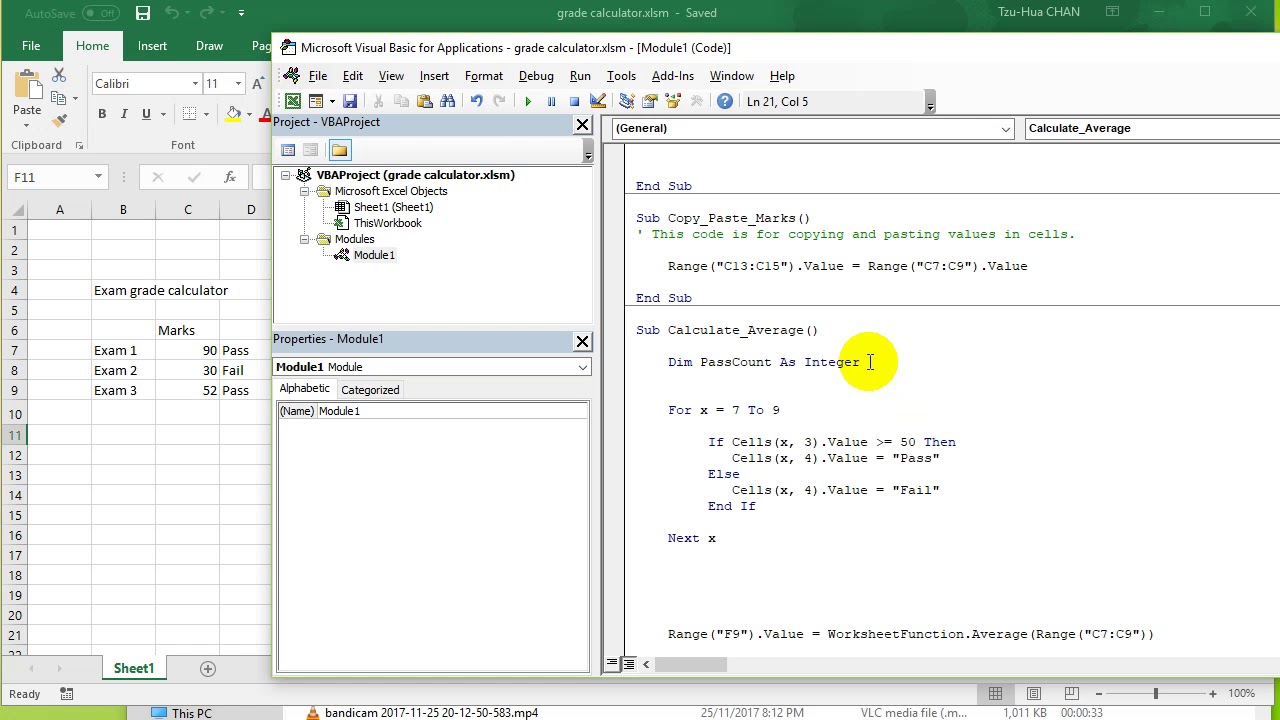This screenshot has width=1280, height=720.
Task: Click the yellow Fill Color bucket
Action: pyautogui.click(x=233, y=114)
